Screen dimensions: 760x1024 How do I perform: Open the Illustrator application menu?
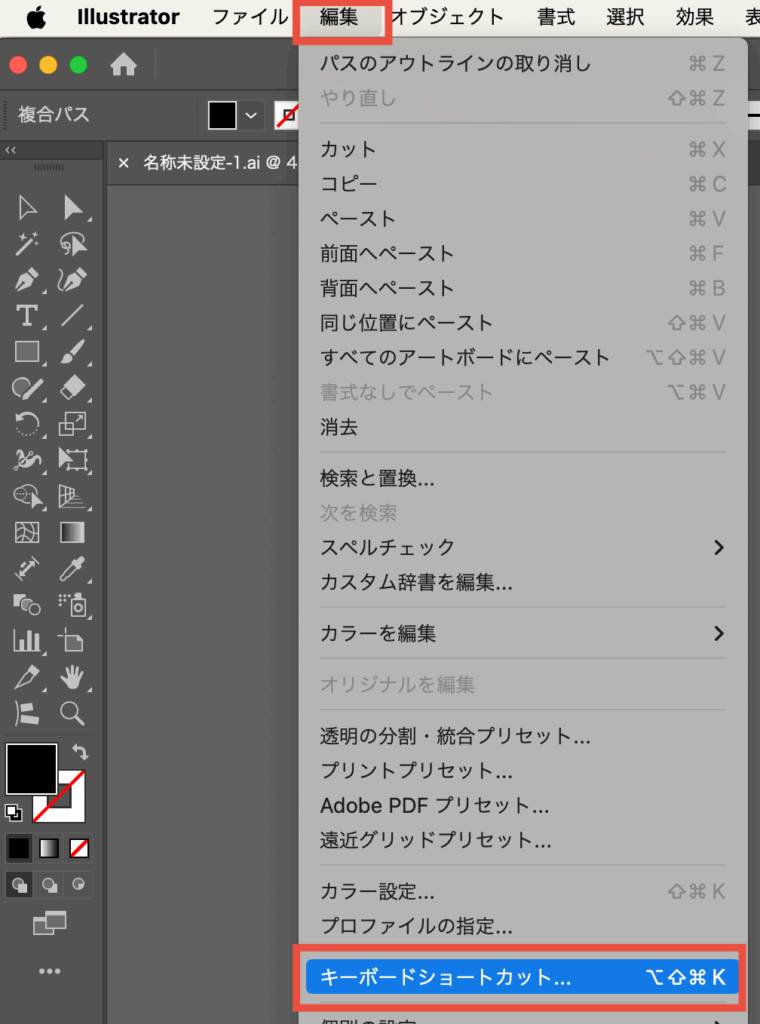click(x=128, y=17)
